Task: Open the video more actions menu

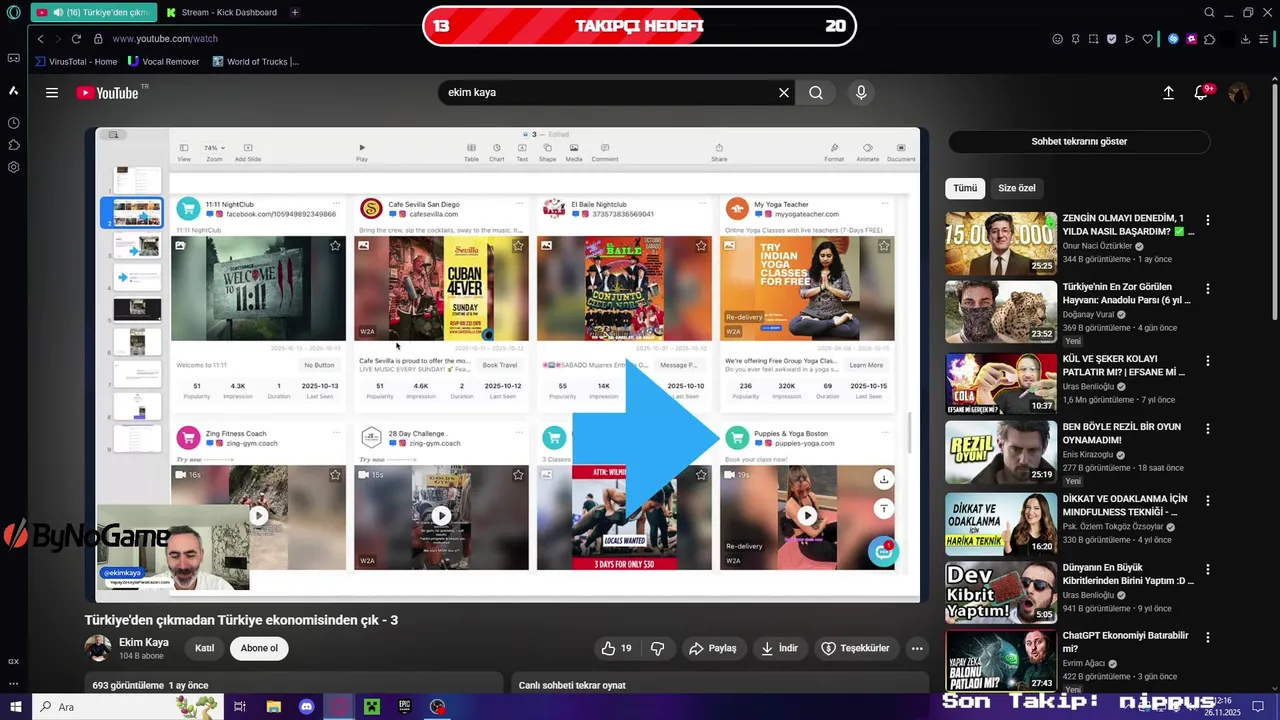Action: pos(917,648)
